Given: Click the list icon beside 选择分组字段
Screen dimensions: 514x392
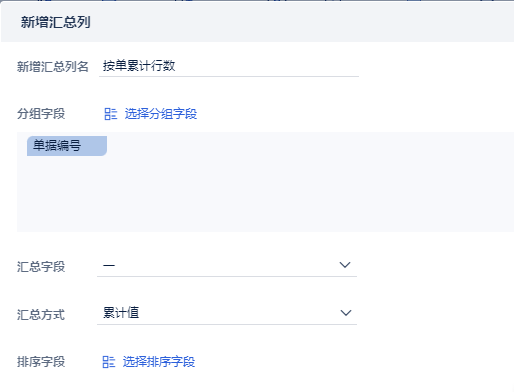Looking at the screenshot, I should coord(111,114).
